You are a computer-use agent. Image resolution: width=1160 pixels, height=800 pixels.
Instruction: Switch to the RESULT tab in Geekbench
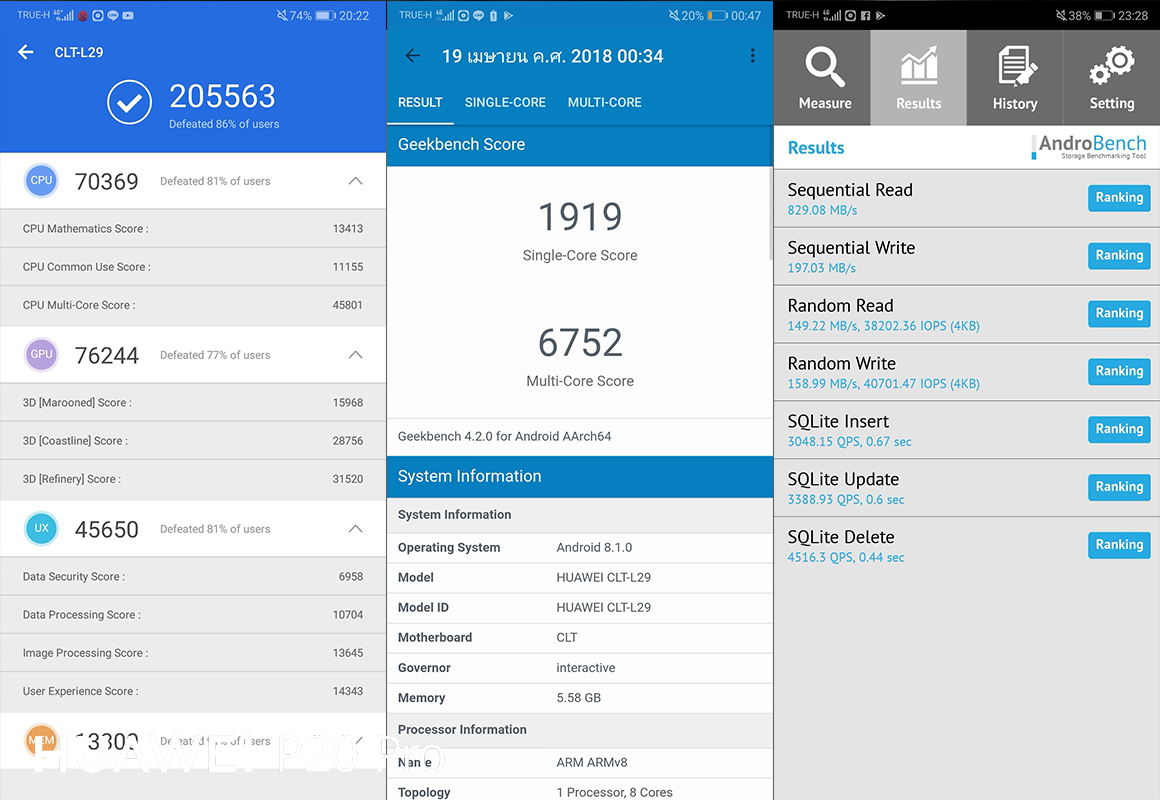coord(420,103)
